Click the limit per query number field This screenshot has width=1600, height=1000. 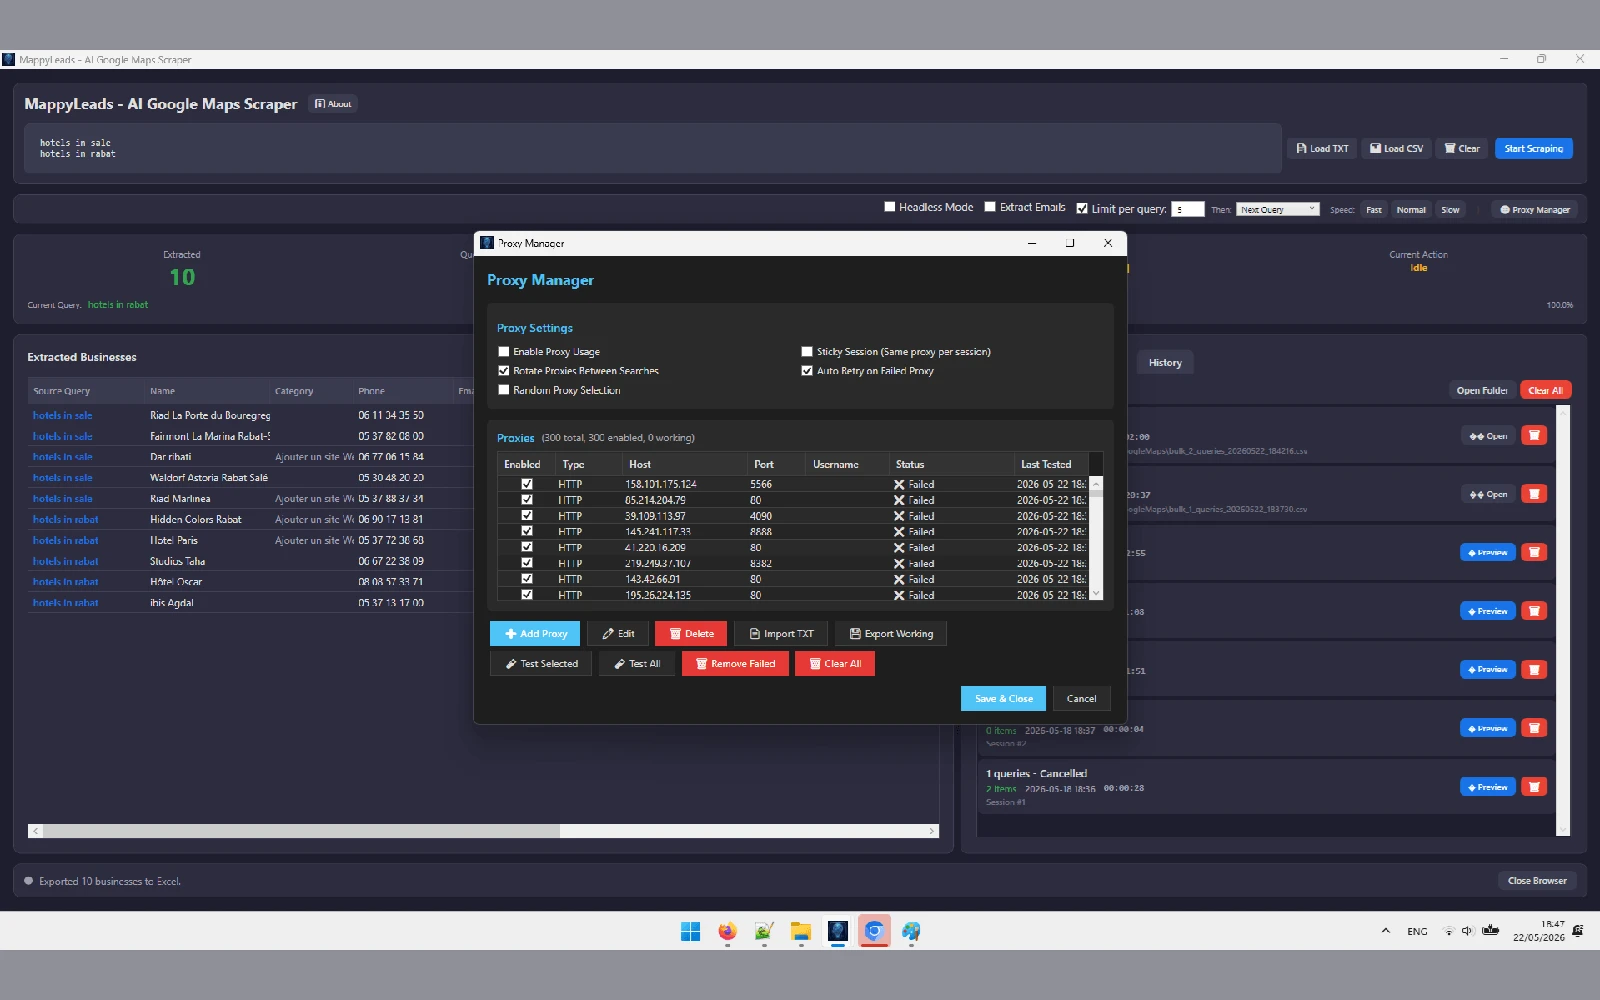[x=1188, y=209]
